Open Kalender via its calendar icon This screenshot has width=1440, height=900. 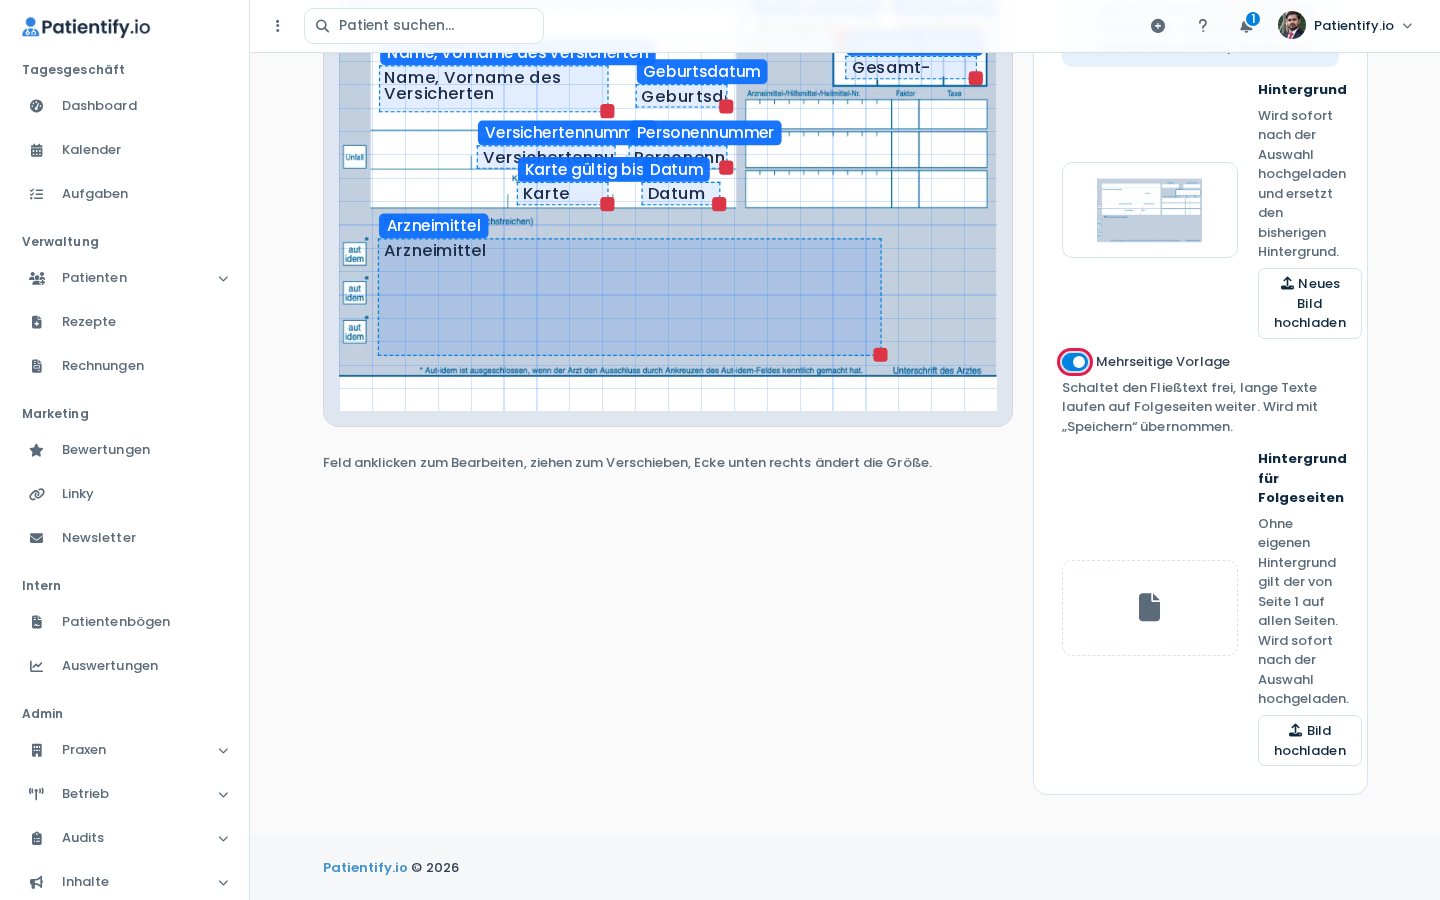(x=37, y=150)
